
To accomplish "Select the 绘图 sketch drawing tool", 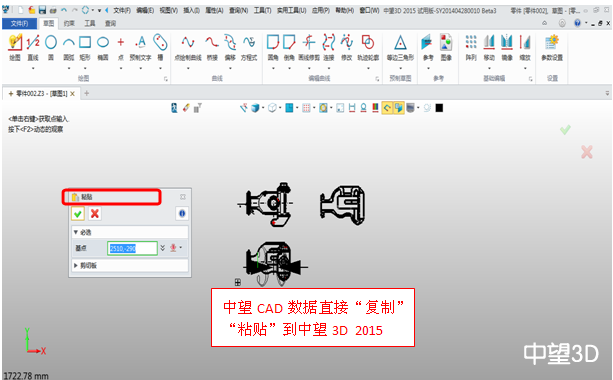I will [15, 47].
